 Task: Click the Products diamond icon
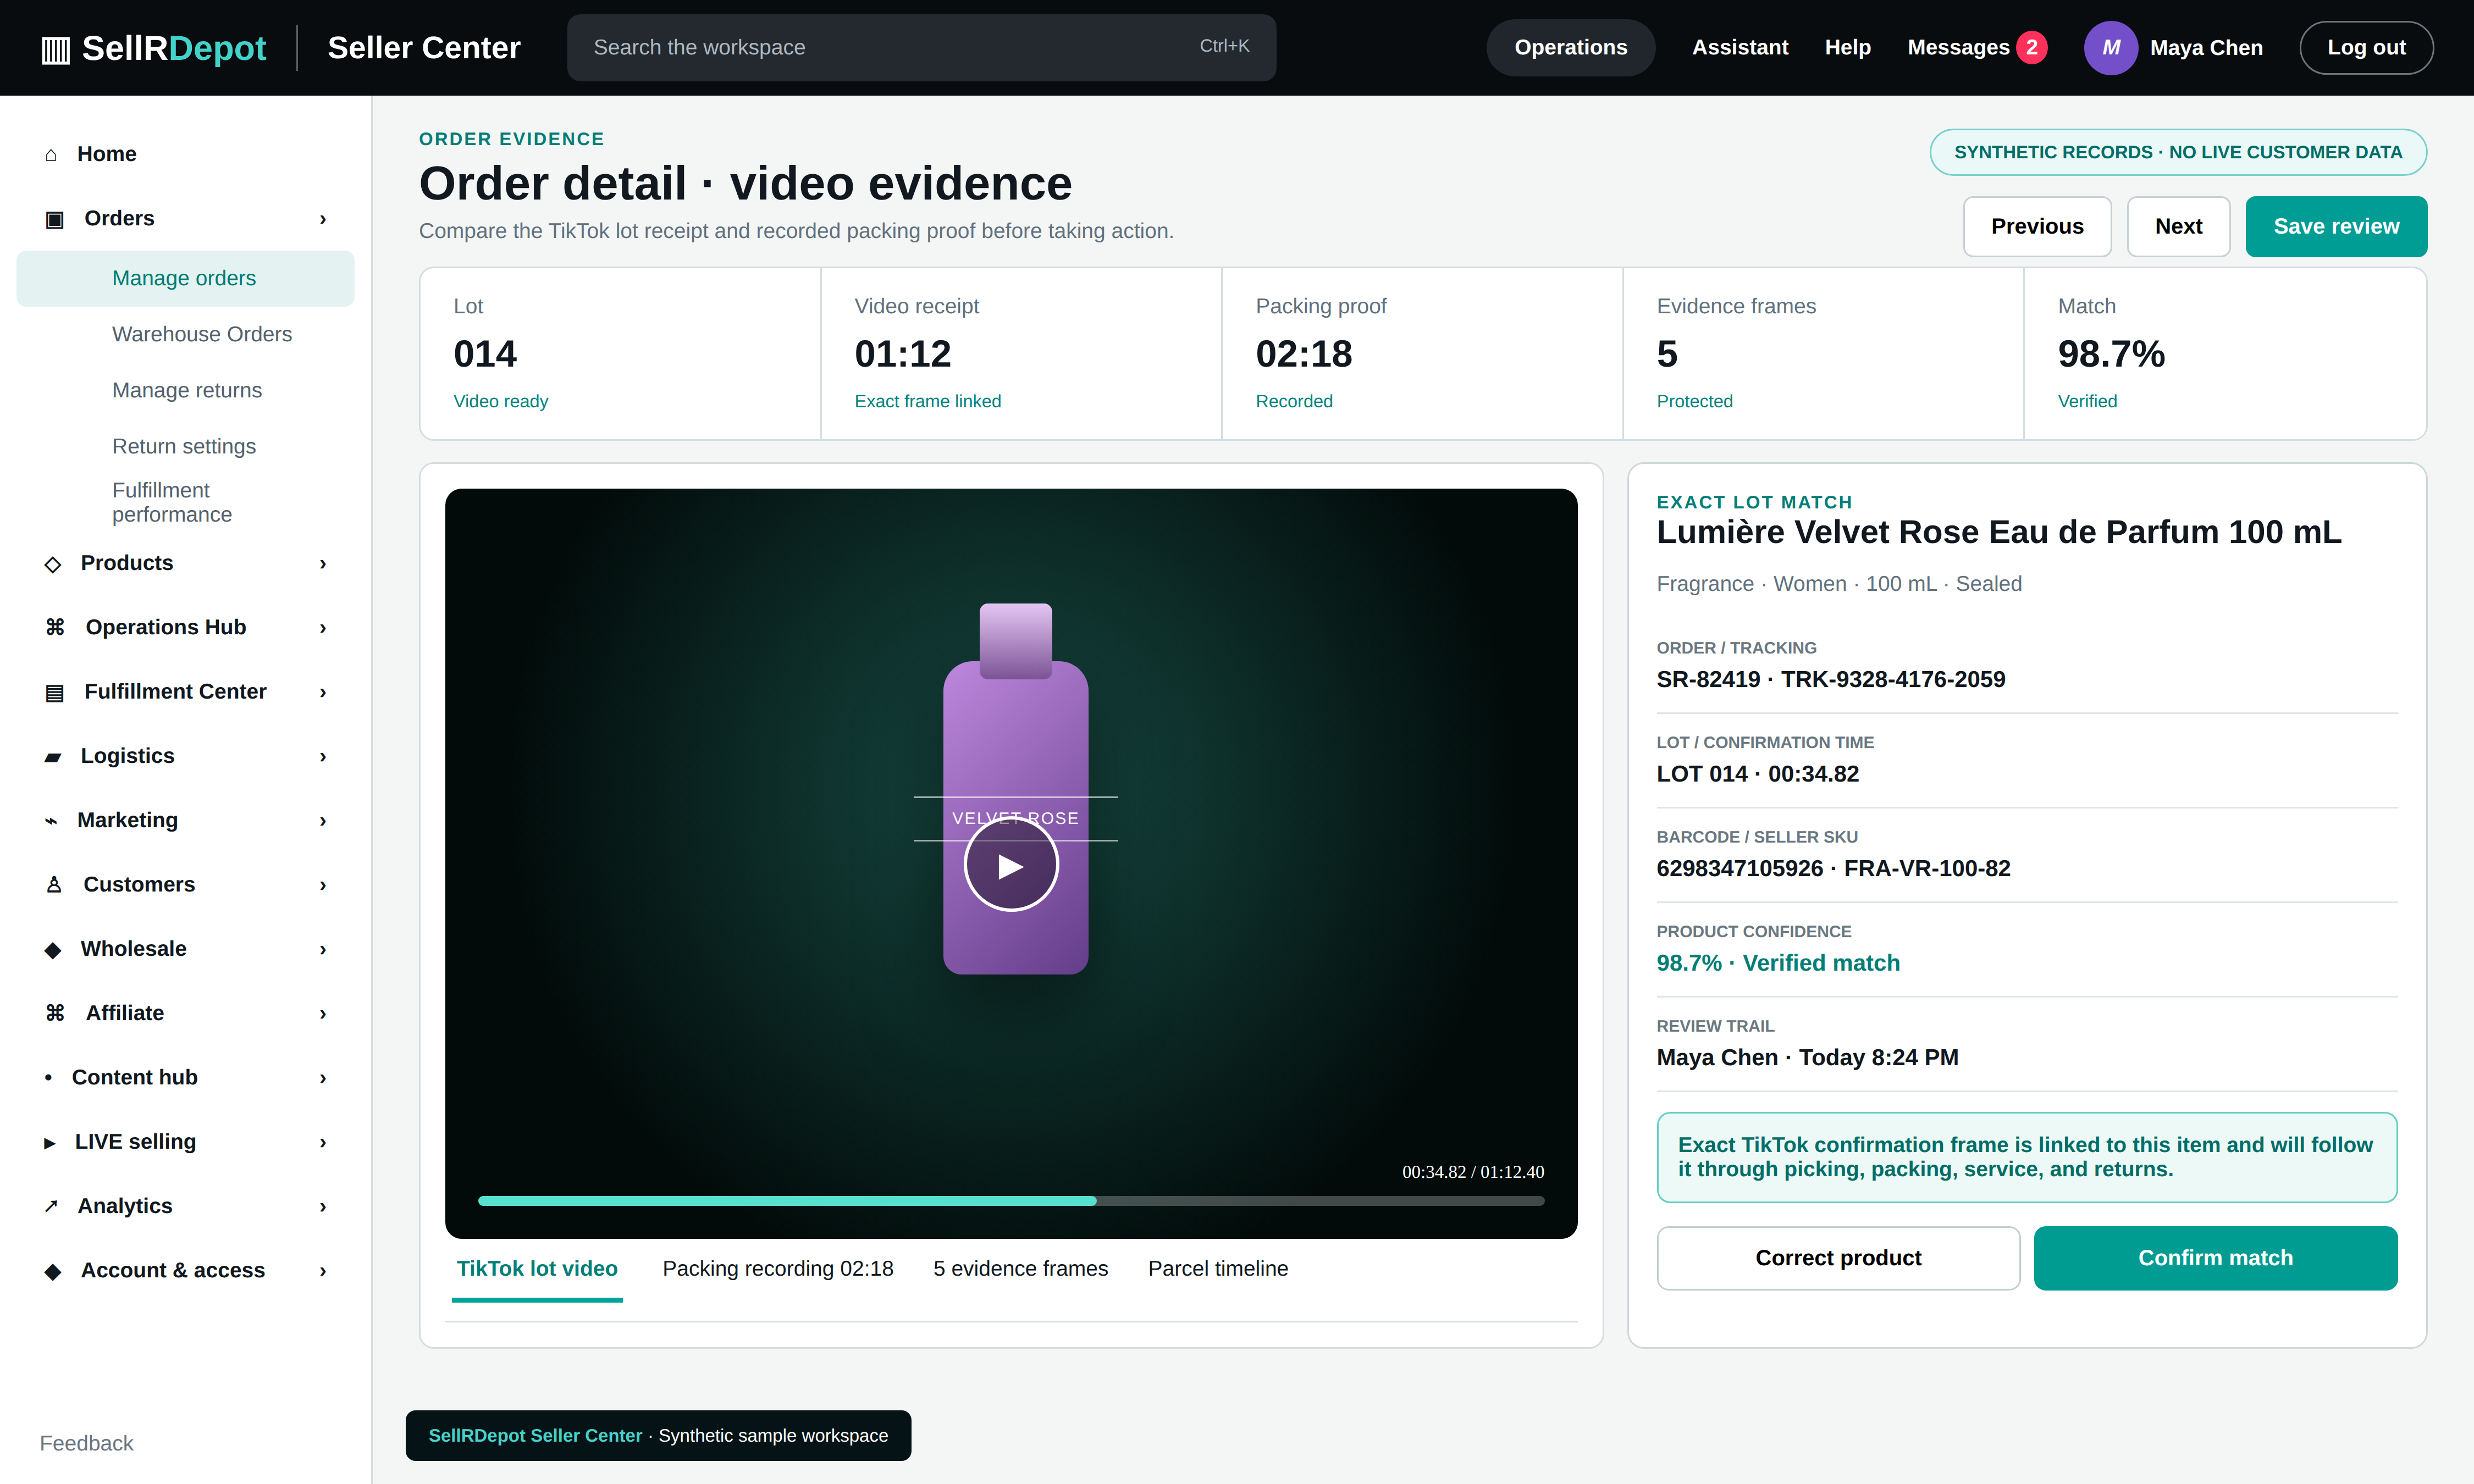[53, 564]
